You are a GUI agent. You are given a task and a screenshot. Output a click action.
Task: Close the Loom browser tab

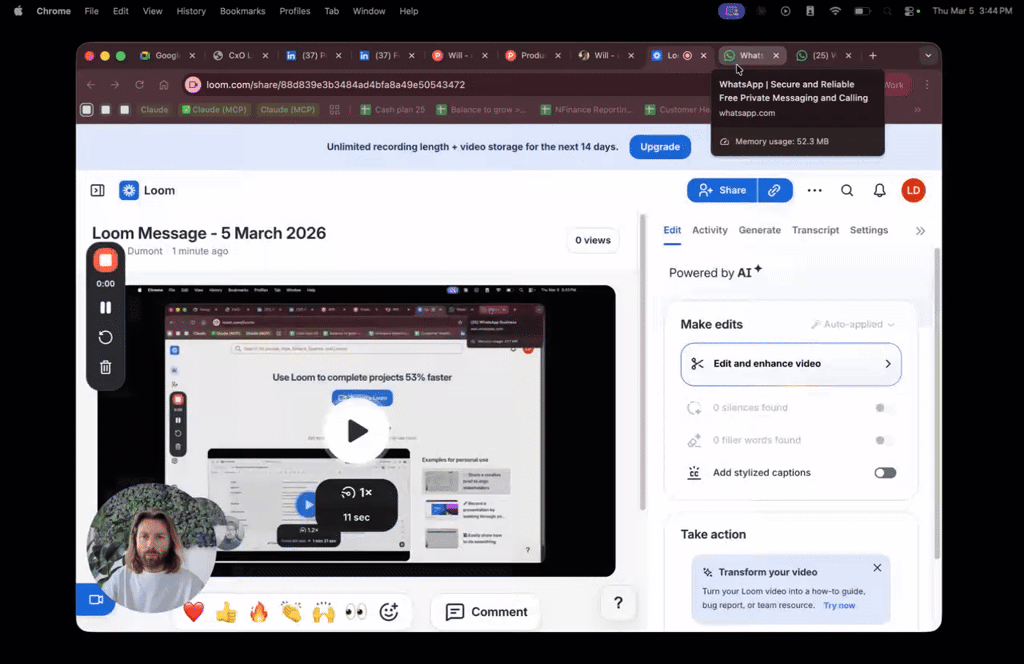[x=703, y=55]
